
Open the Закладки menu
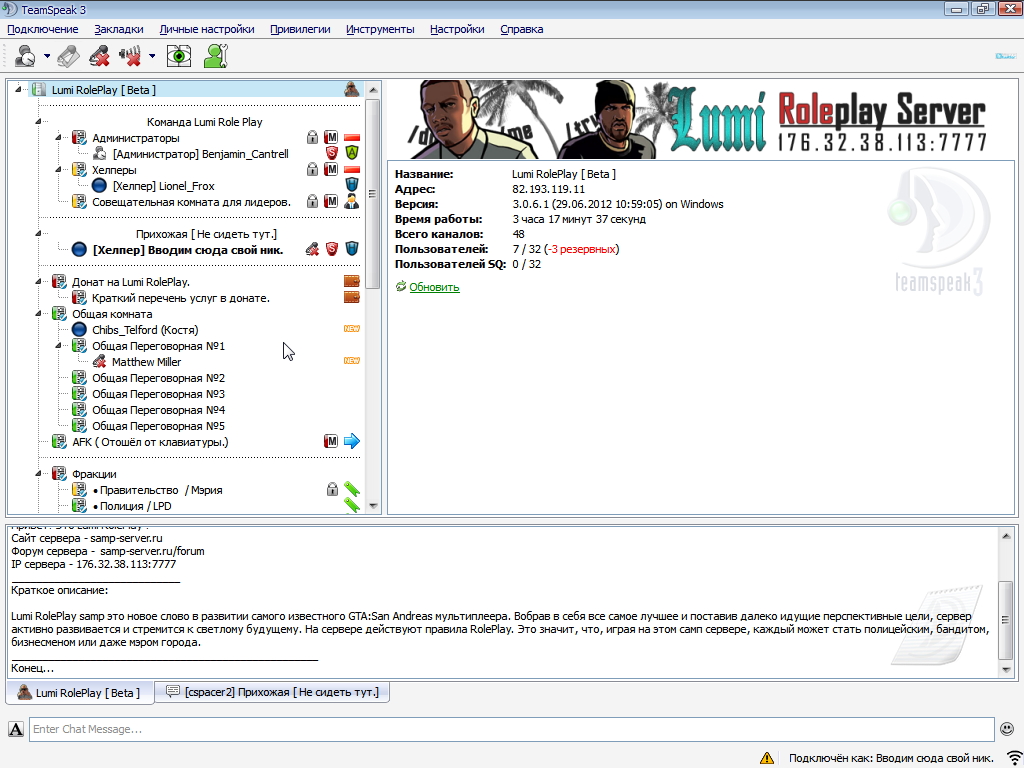pyautogui.click(x=119, y=29)
